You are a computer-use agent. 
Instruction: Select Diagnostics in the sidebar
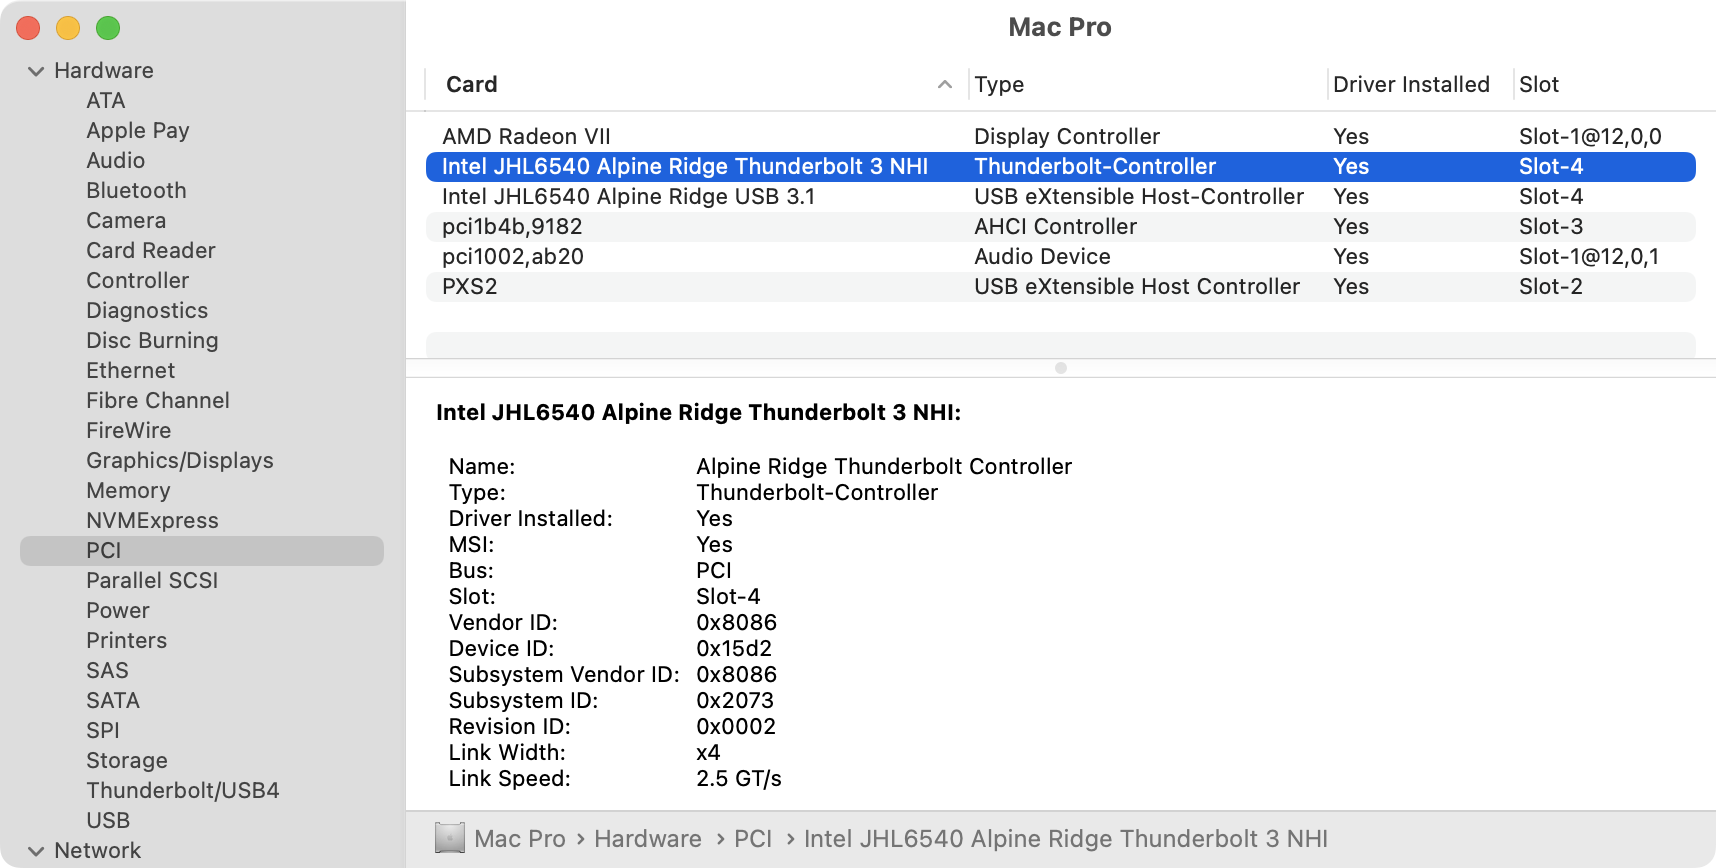(x=147, y=311)
